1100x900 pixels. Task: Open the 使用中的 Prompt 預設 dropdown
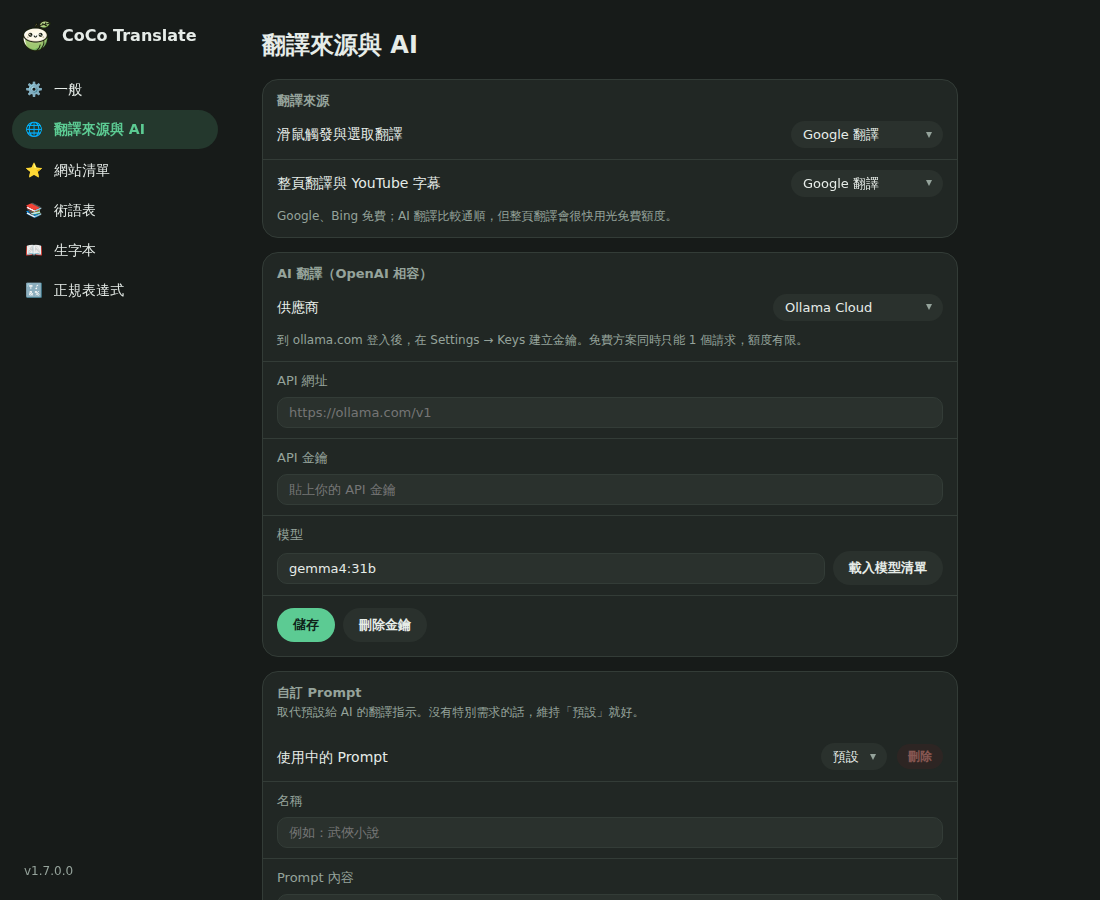point(854,756)
